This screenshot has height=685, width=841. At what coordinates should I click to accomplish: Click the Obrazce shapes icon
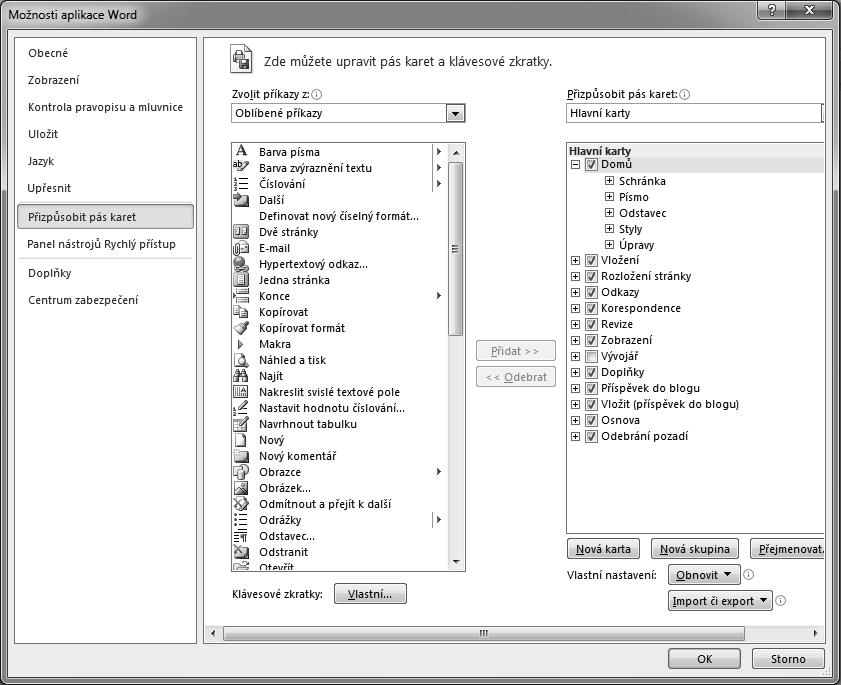(241, 472)
